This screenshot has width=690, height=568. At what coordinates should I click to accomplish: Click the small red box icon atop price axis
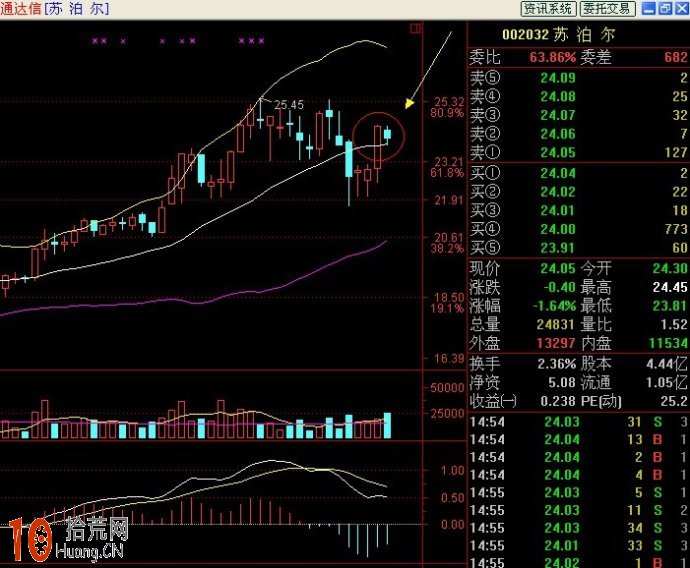[x=415, y=29]
